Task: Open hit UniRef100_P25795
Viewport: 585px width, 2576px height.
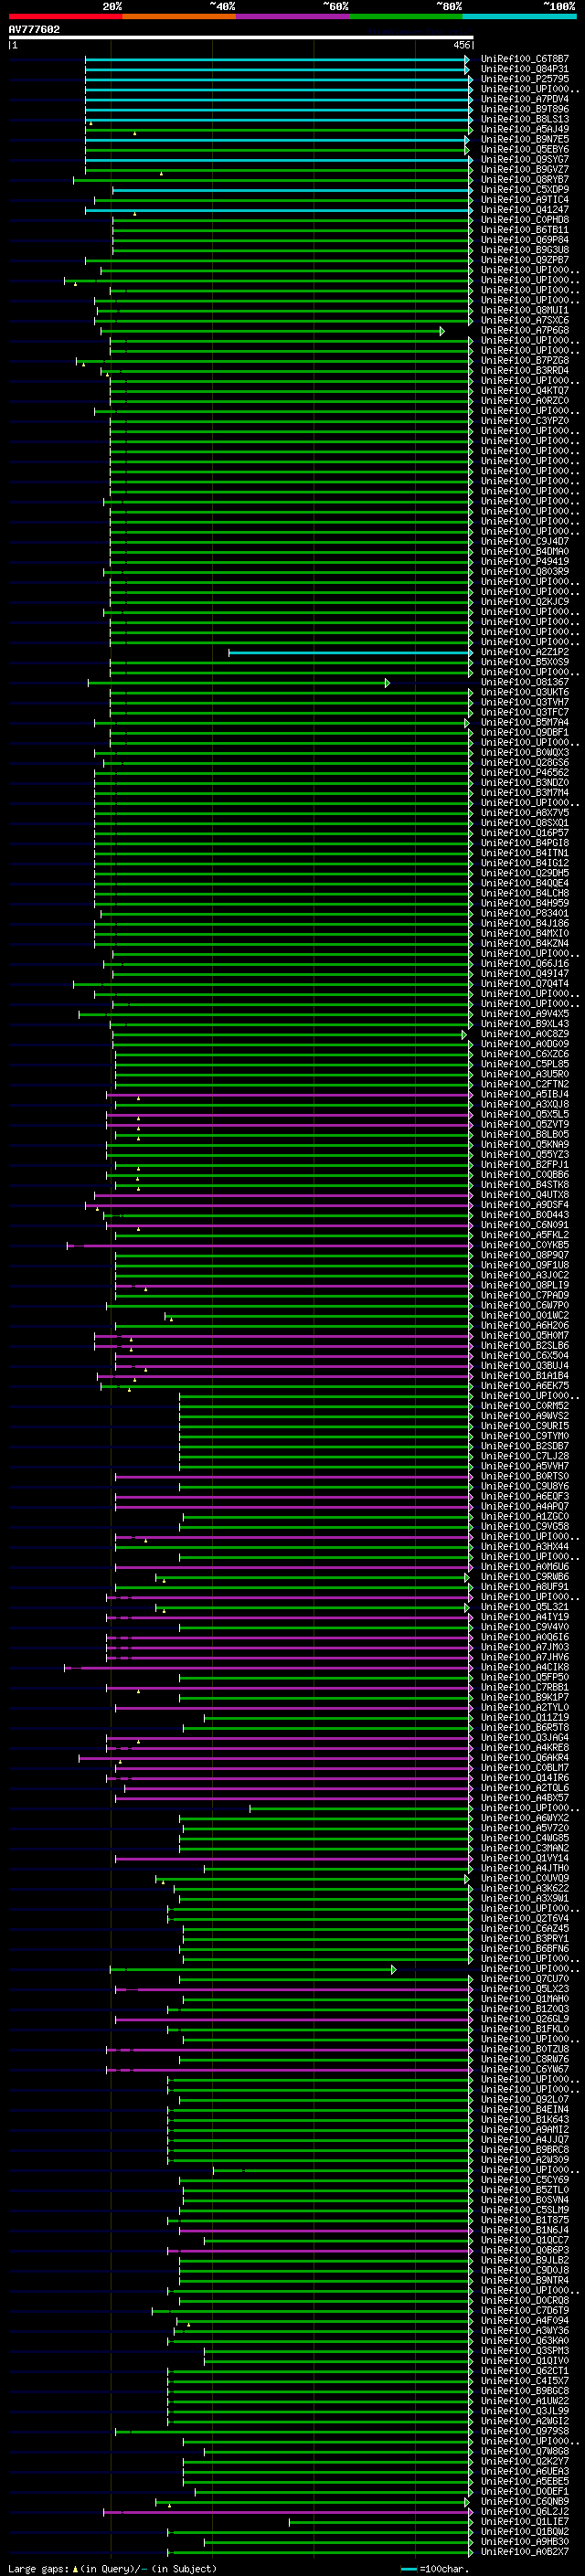Action: coord(525,79)
